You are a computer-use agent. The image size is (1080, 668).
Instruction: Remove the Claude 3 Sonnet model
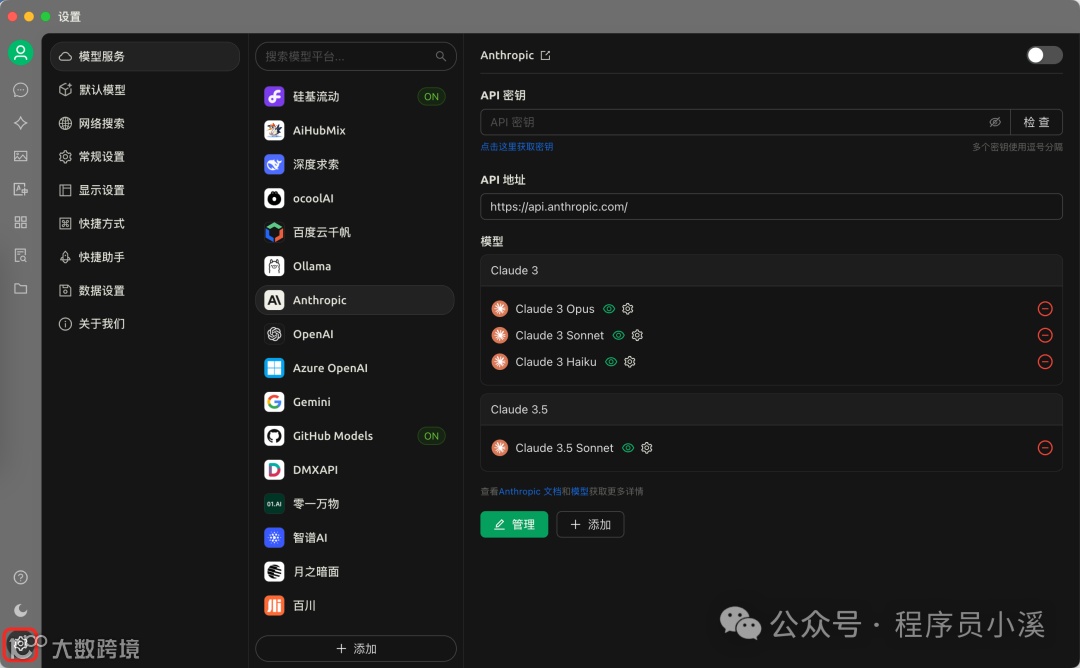(x=1045, y=335)
